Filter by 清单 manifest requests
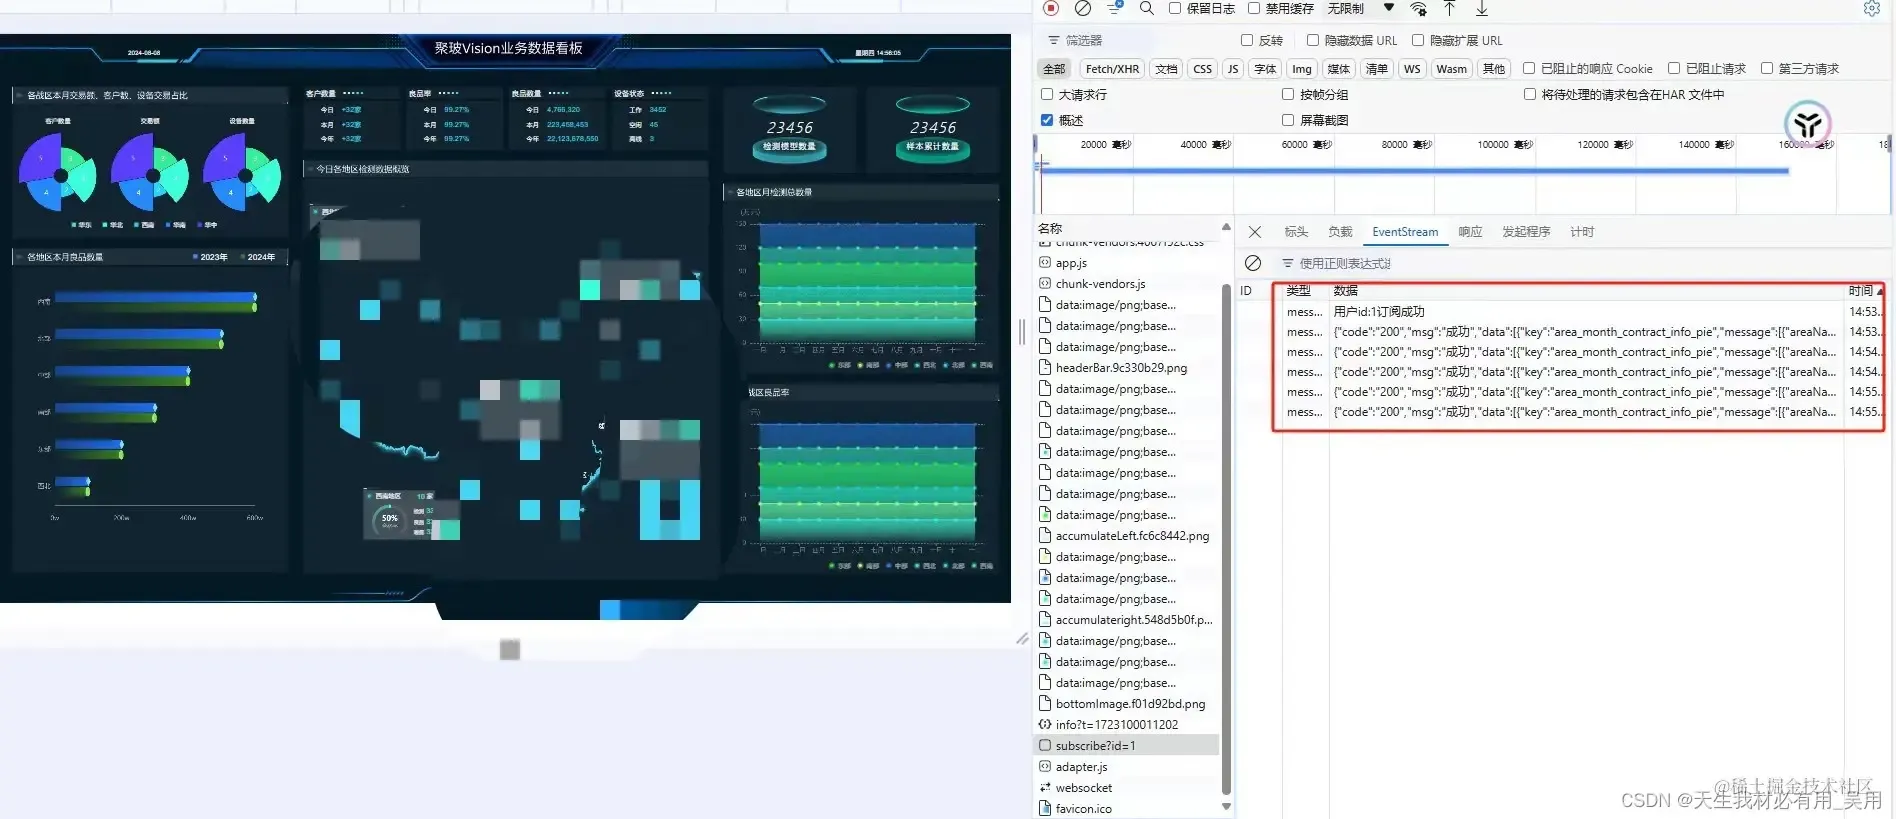Image resolution: width=1896 pixels, height=819 pixels. 1376,69
